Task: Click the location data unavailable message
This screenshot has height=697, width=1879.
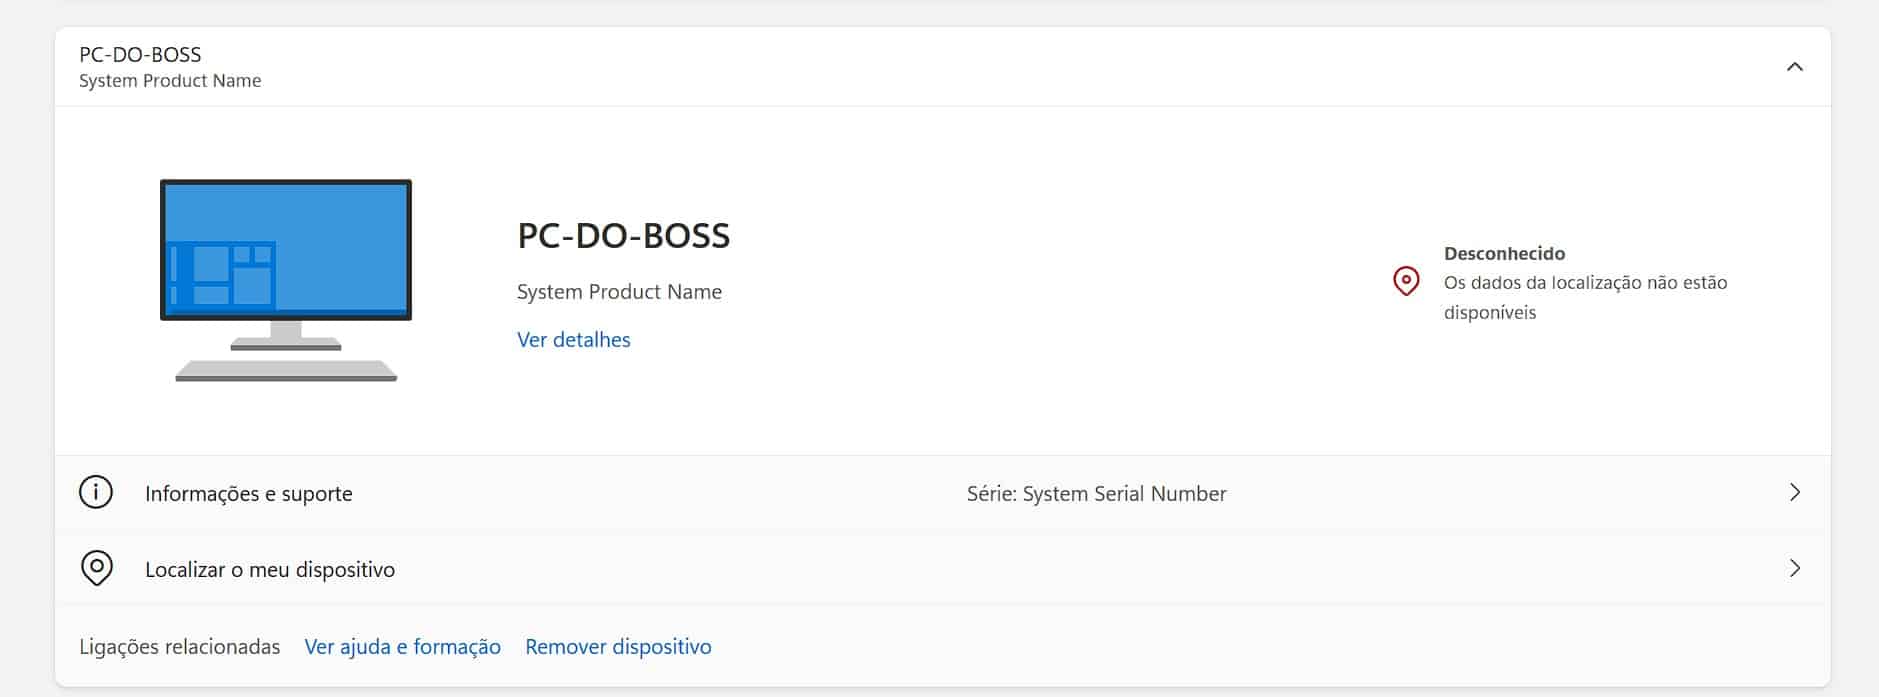Action: pyautogui.click(x=1585, y=297)
